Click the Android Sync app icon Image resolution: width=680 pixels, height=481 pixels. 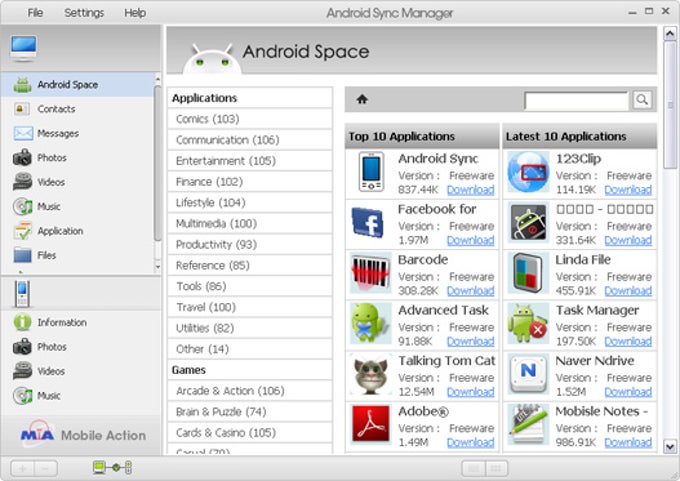371,172
